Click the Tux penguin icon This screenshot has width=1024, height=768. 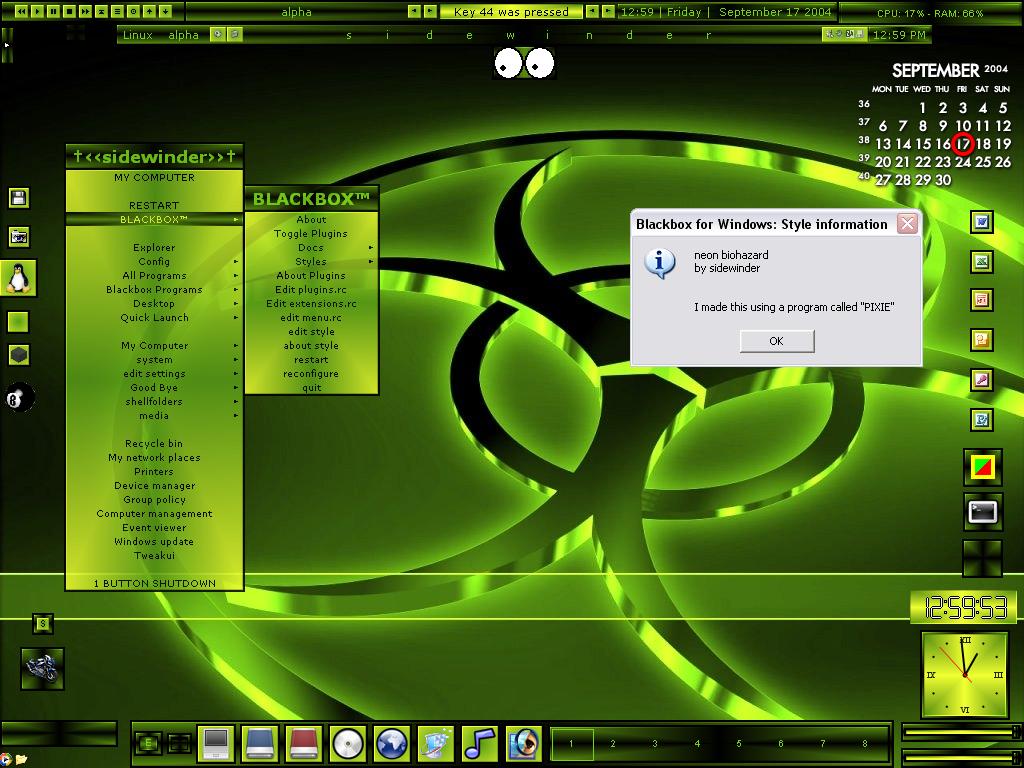[18, 278]
